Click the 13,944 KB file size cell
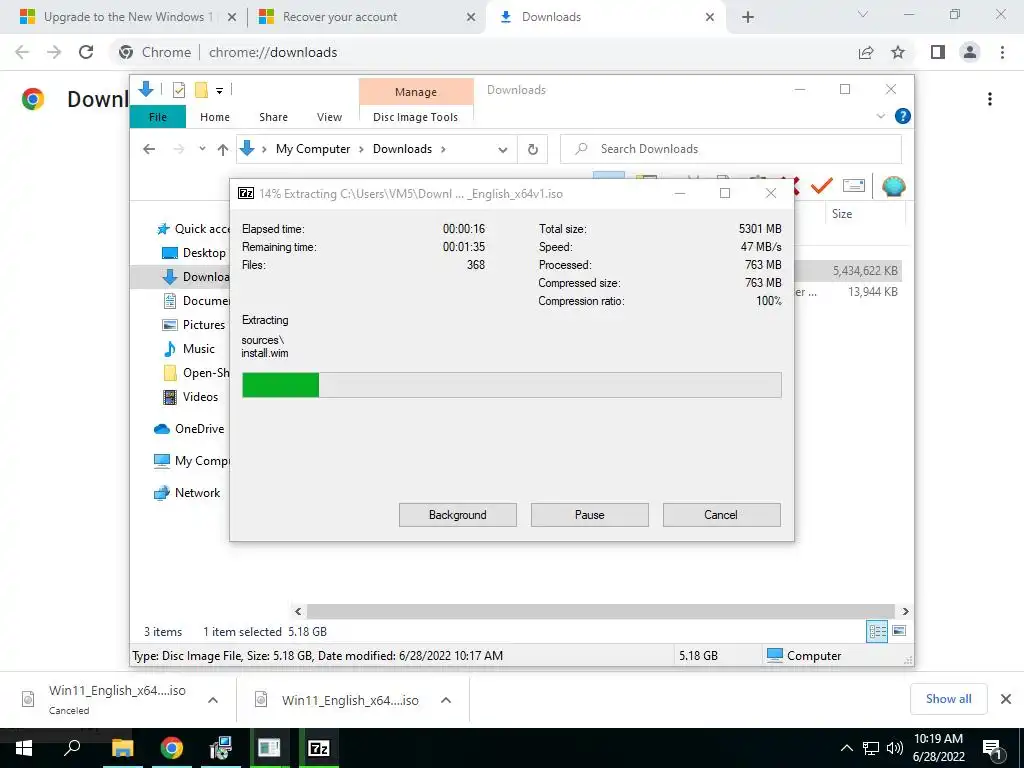This screenshot has height=768, width=1024. click(872, 292)
